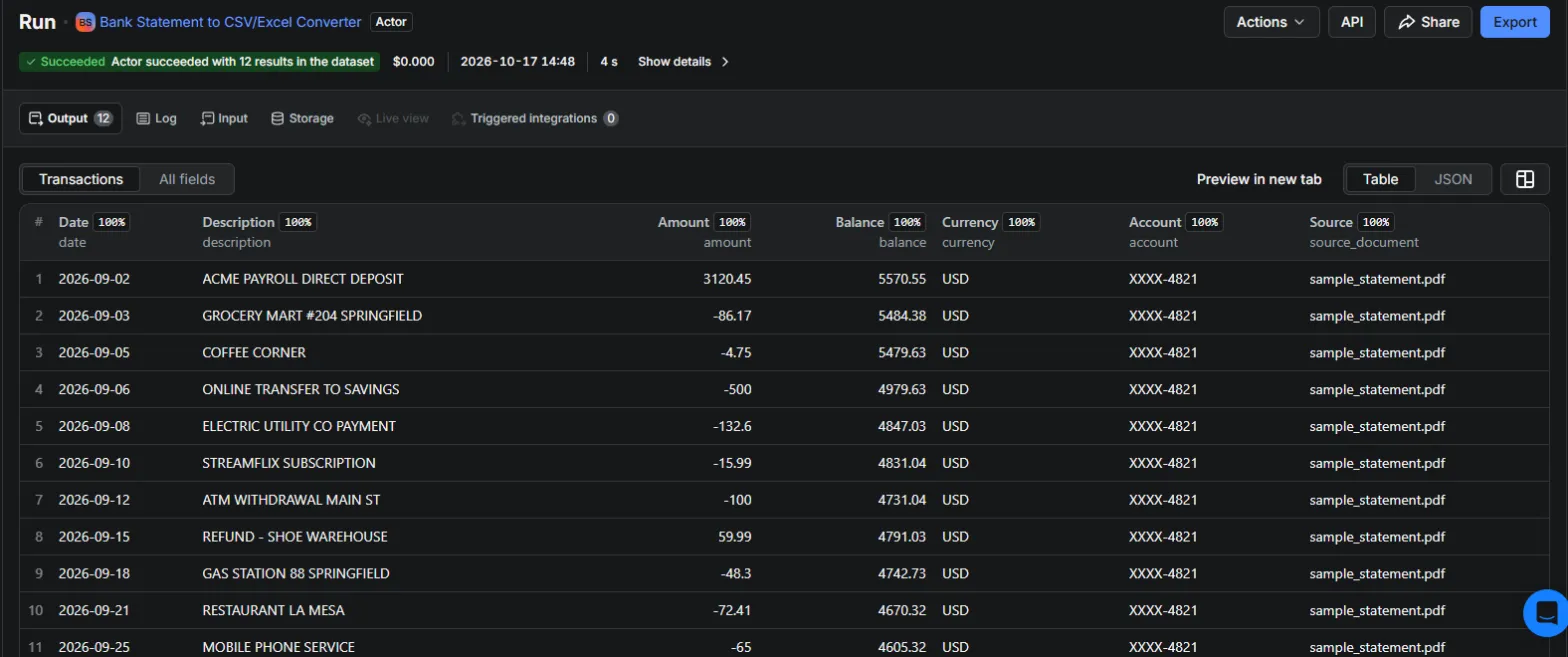Viewport: 1568px width, 657px height.
Task: Click the Currency column header
Action: 970,222
